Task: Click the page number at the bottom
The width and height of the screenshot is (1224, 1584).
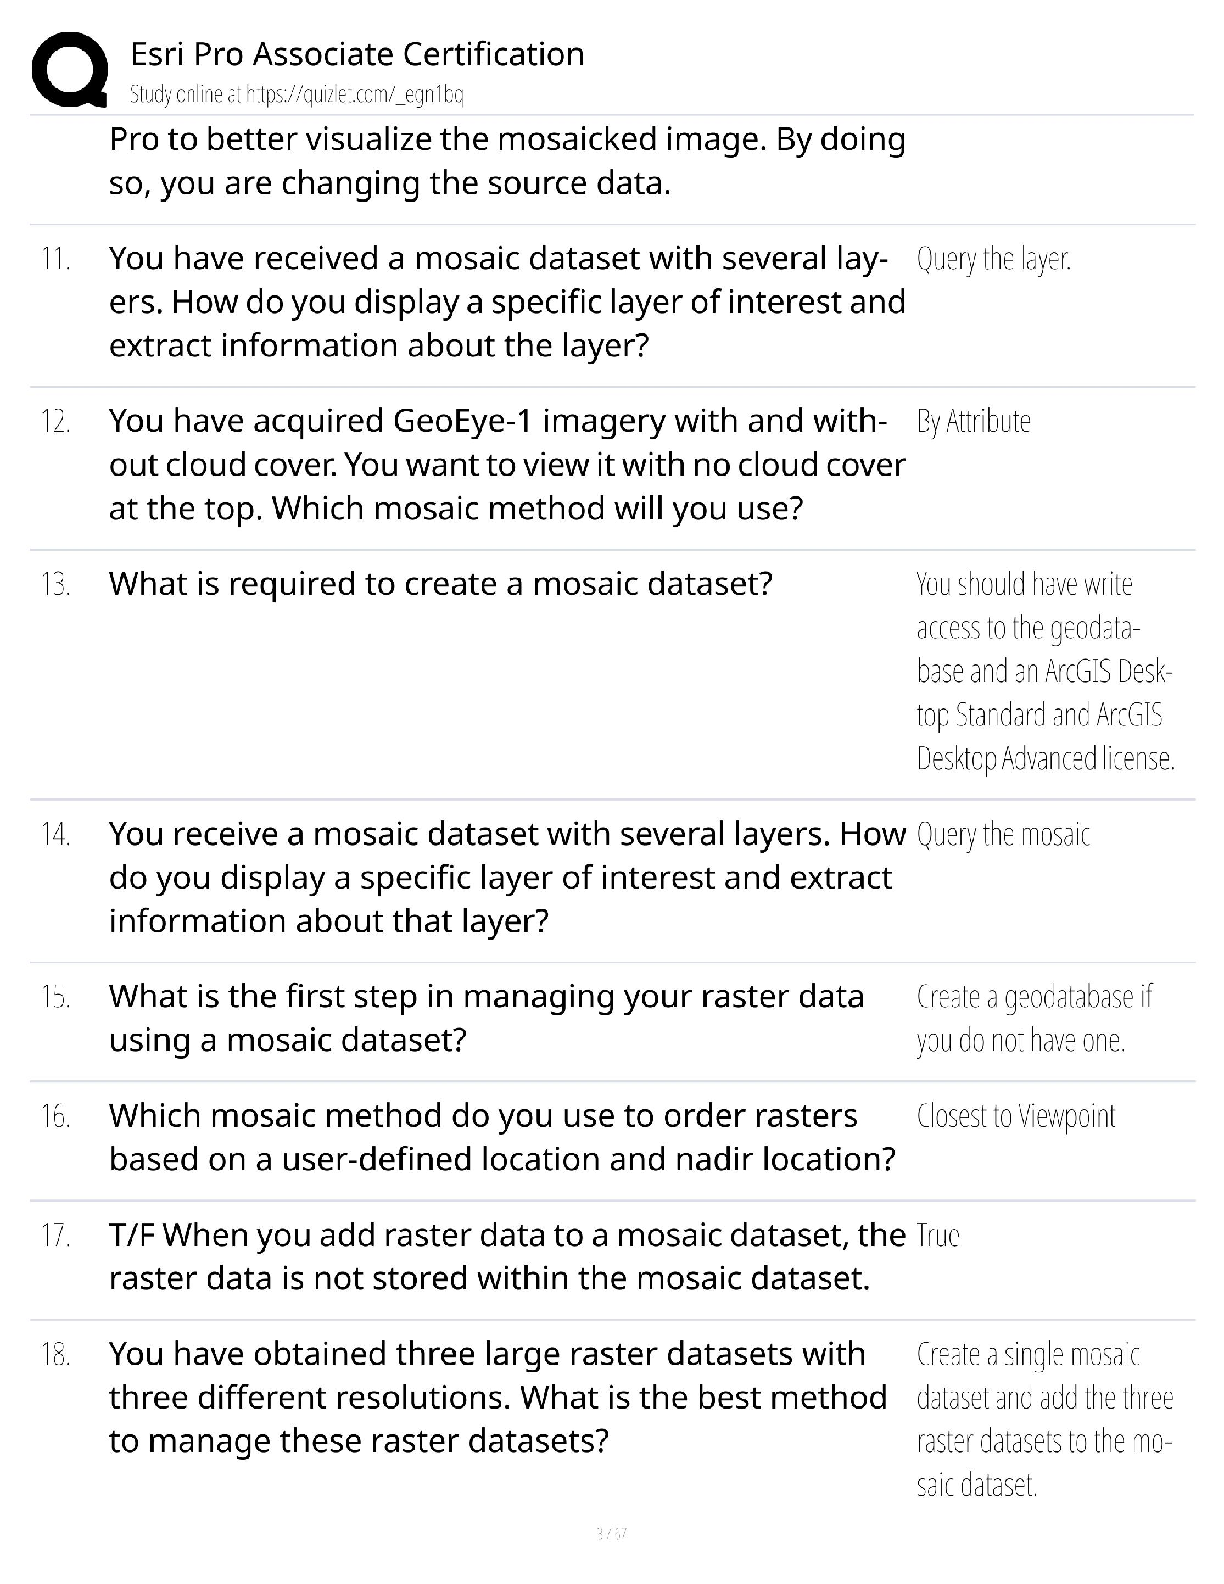Action: 611,1532
